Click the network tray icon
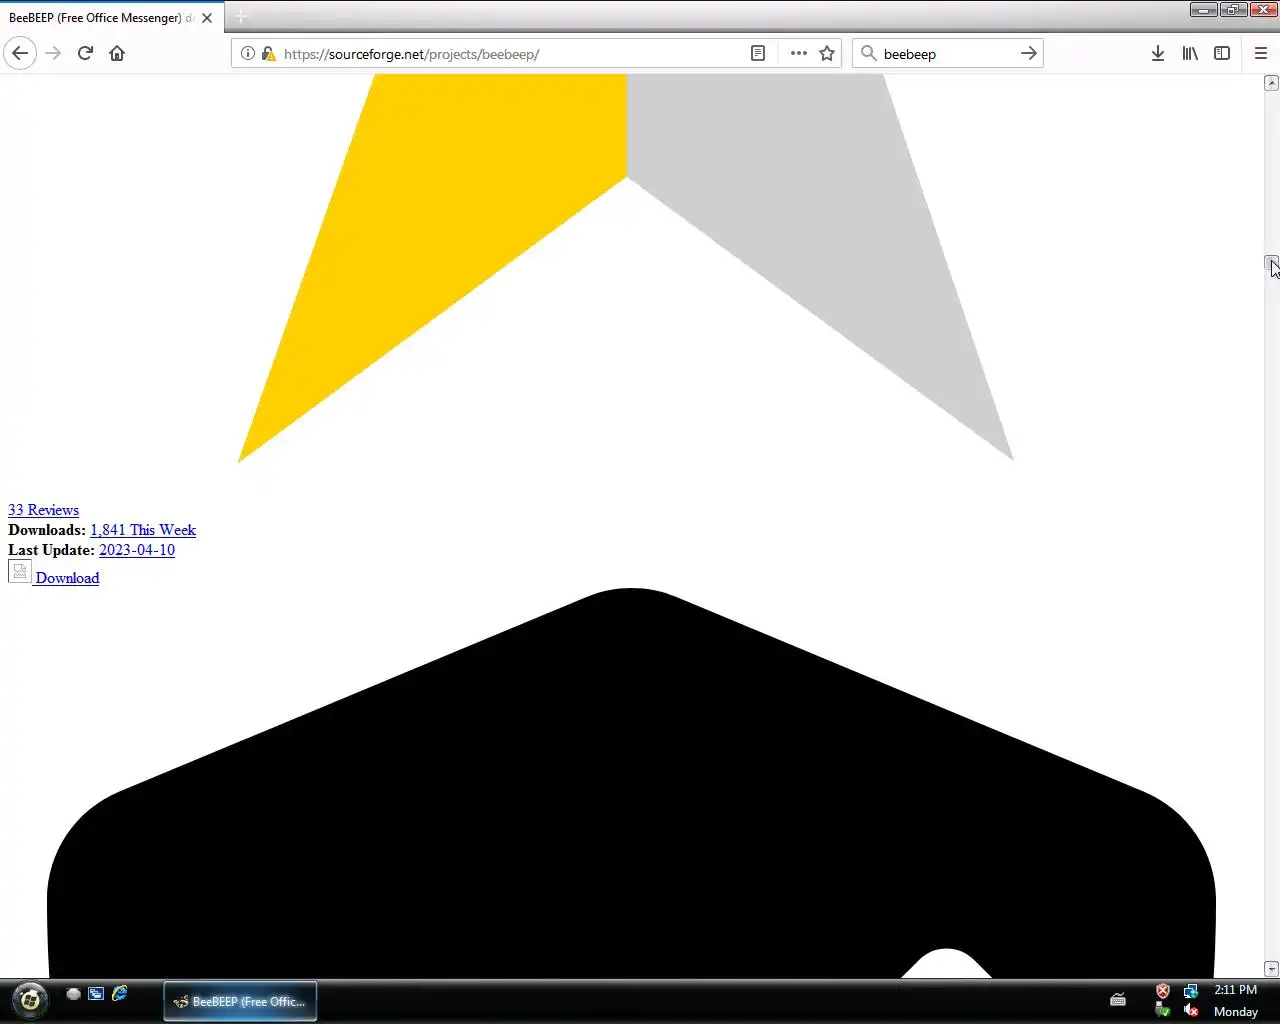This screenshot has height=1024, width=1280. pos(1190,991)
